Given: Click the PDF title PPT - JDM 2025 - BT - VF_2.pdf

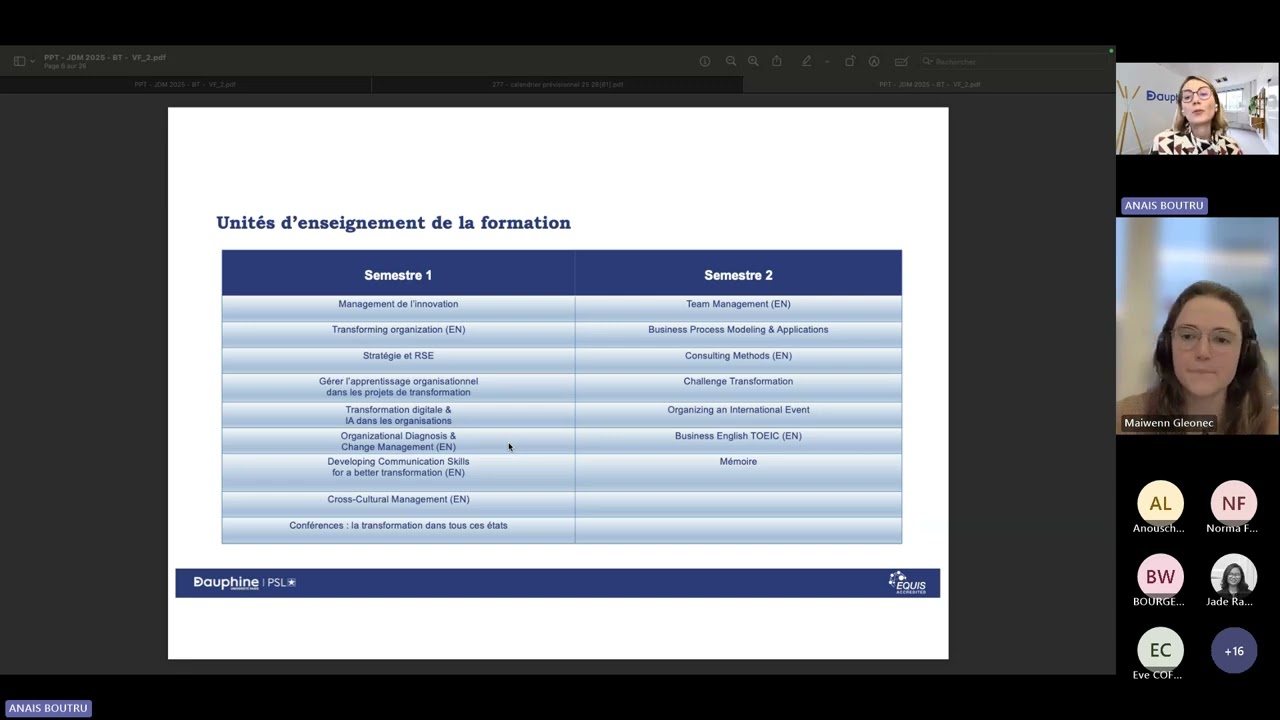Looking at the screenshot, I should pos(105,58).
